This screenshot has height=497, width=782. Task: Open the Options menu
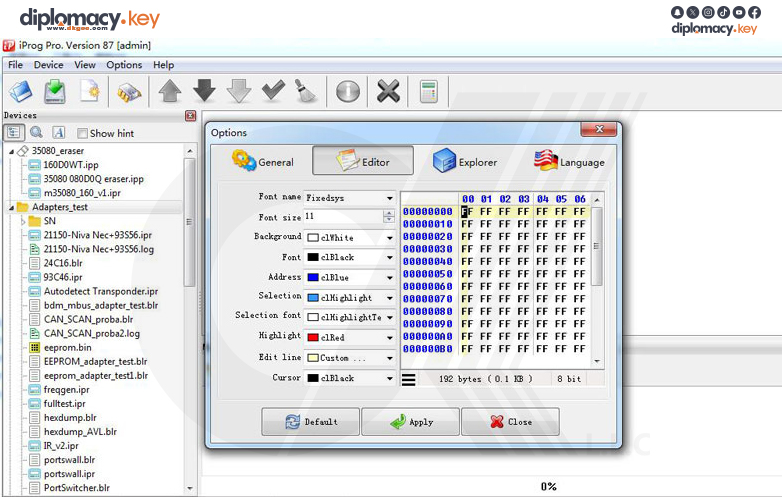[124, 65]
